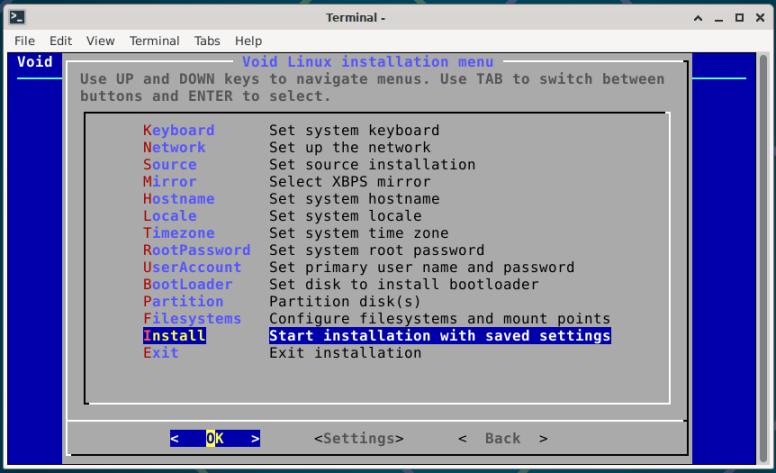The image size is (776, 473).
Task: Click 'Partition disk(s)' description
Action: [345, 301]
